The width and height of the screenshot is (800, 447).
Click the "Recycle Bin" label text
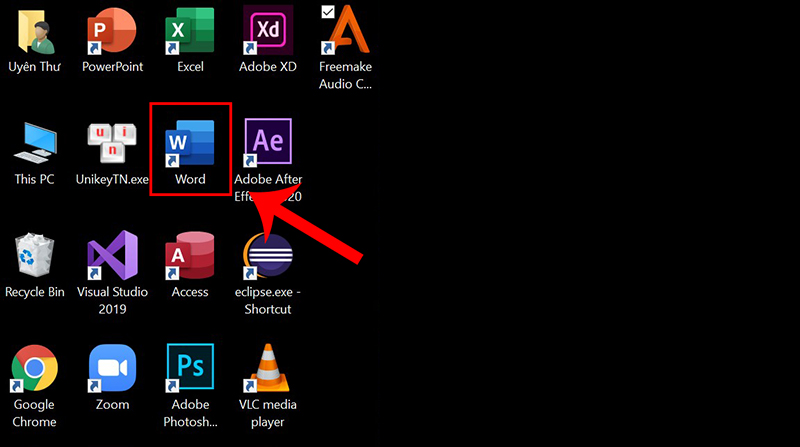point(35,292)
